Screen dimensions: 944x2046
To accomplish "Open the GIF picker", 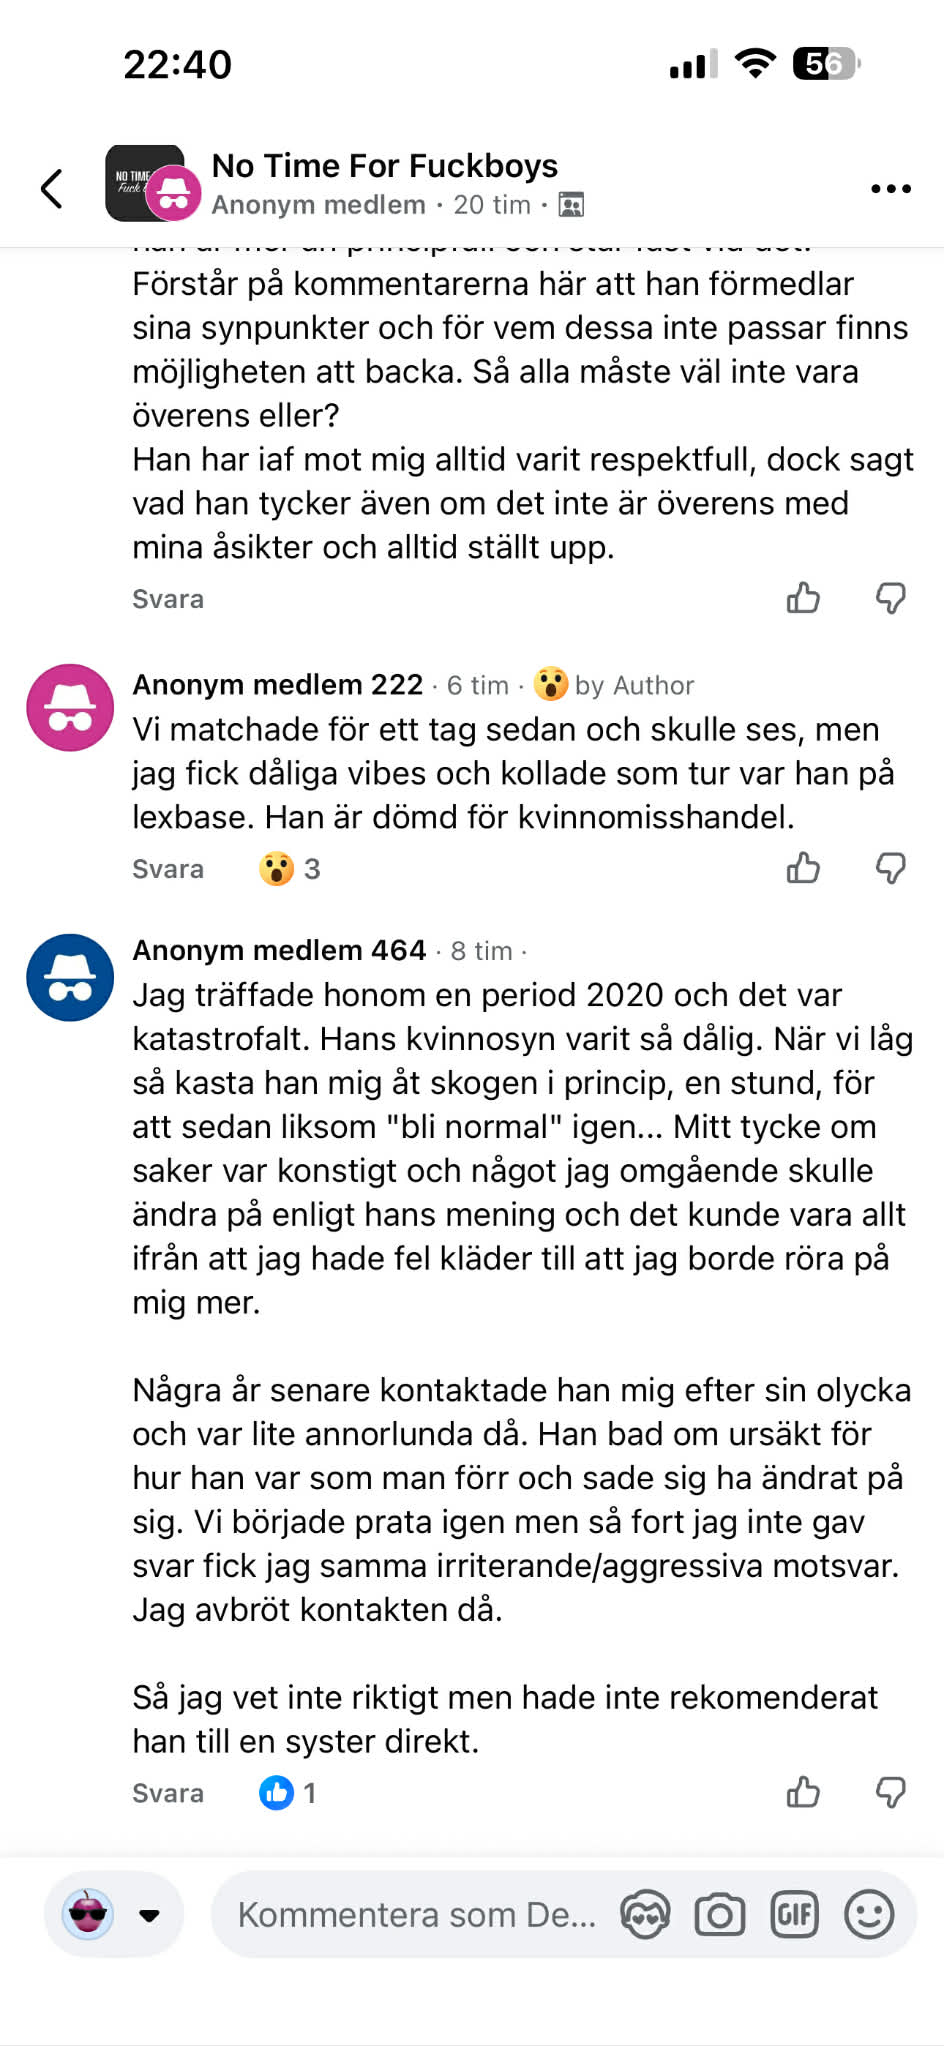I will (x=795, y=1915).
